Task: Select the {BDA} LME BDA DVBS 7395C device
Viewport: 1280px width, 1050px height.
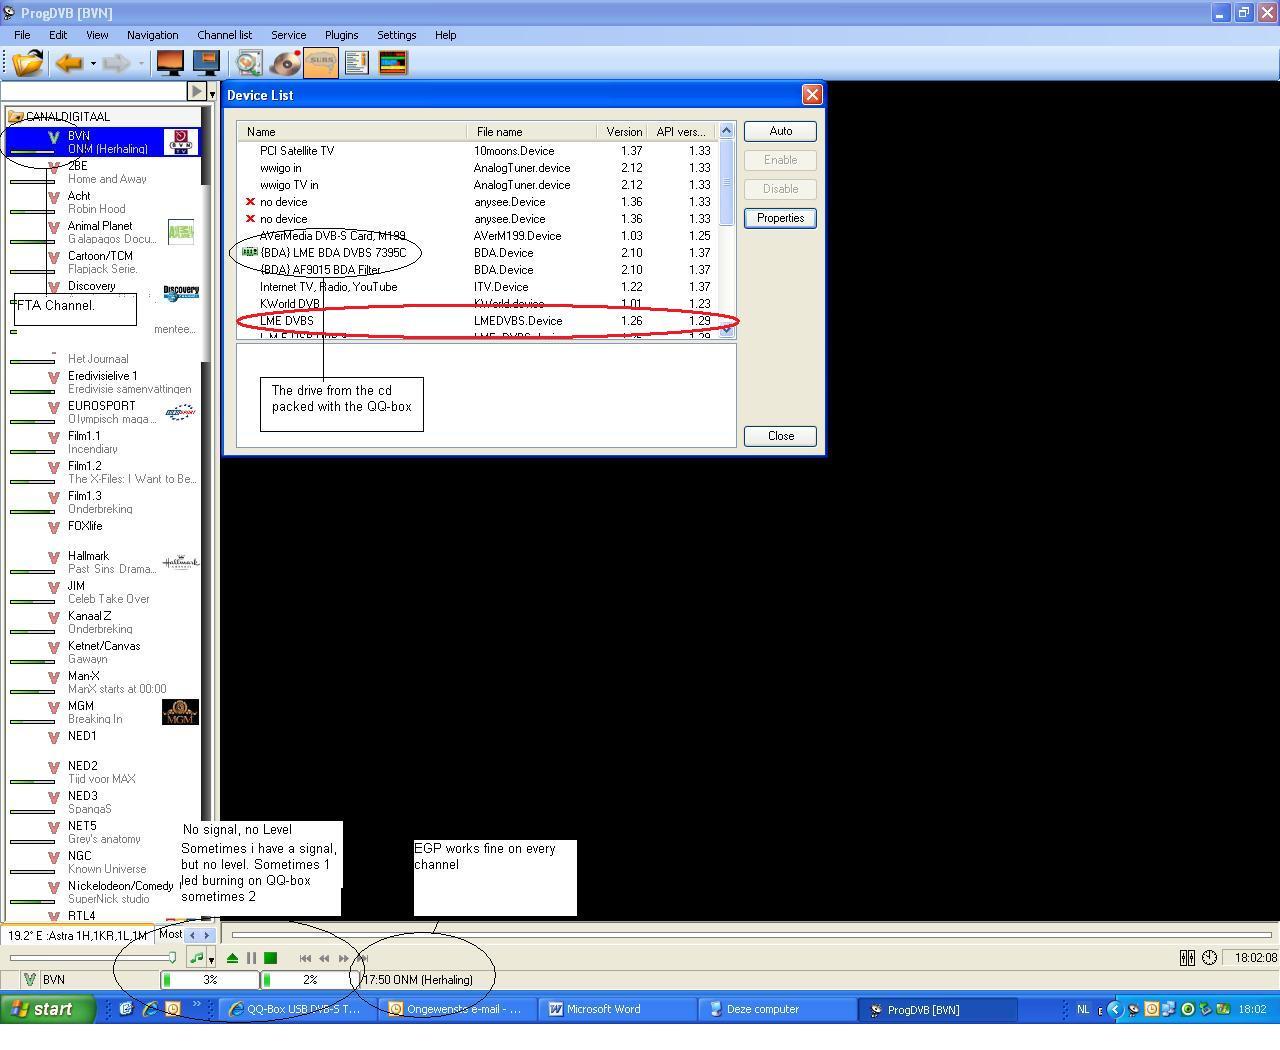Action: coord(478,253)
